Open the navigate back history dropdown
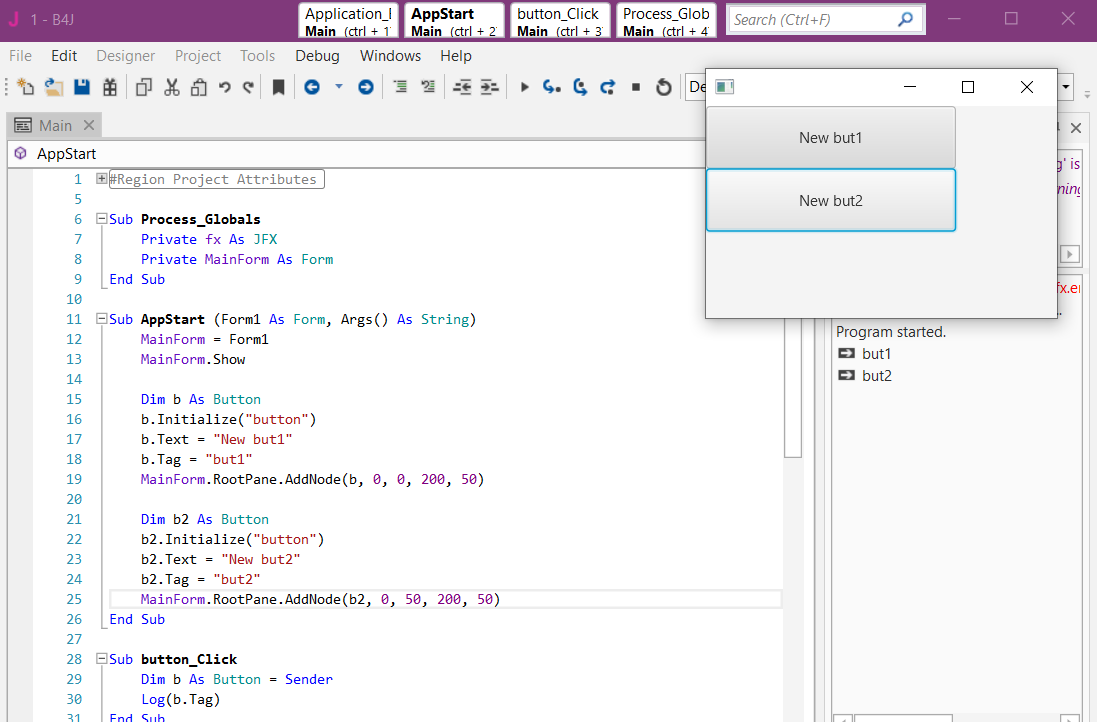 click(x=338, y=88)
